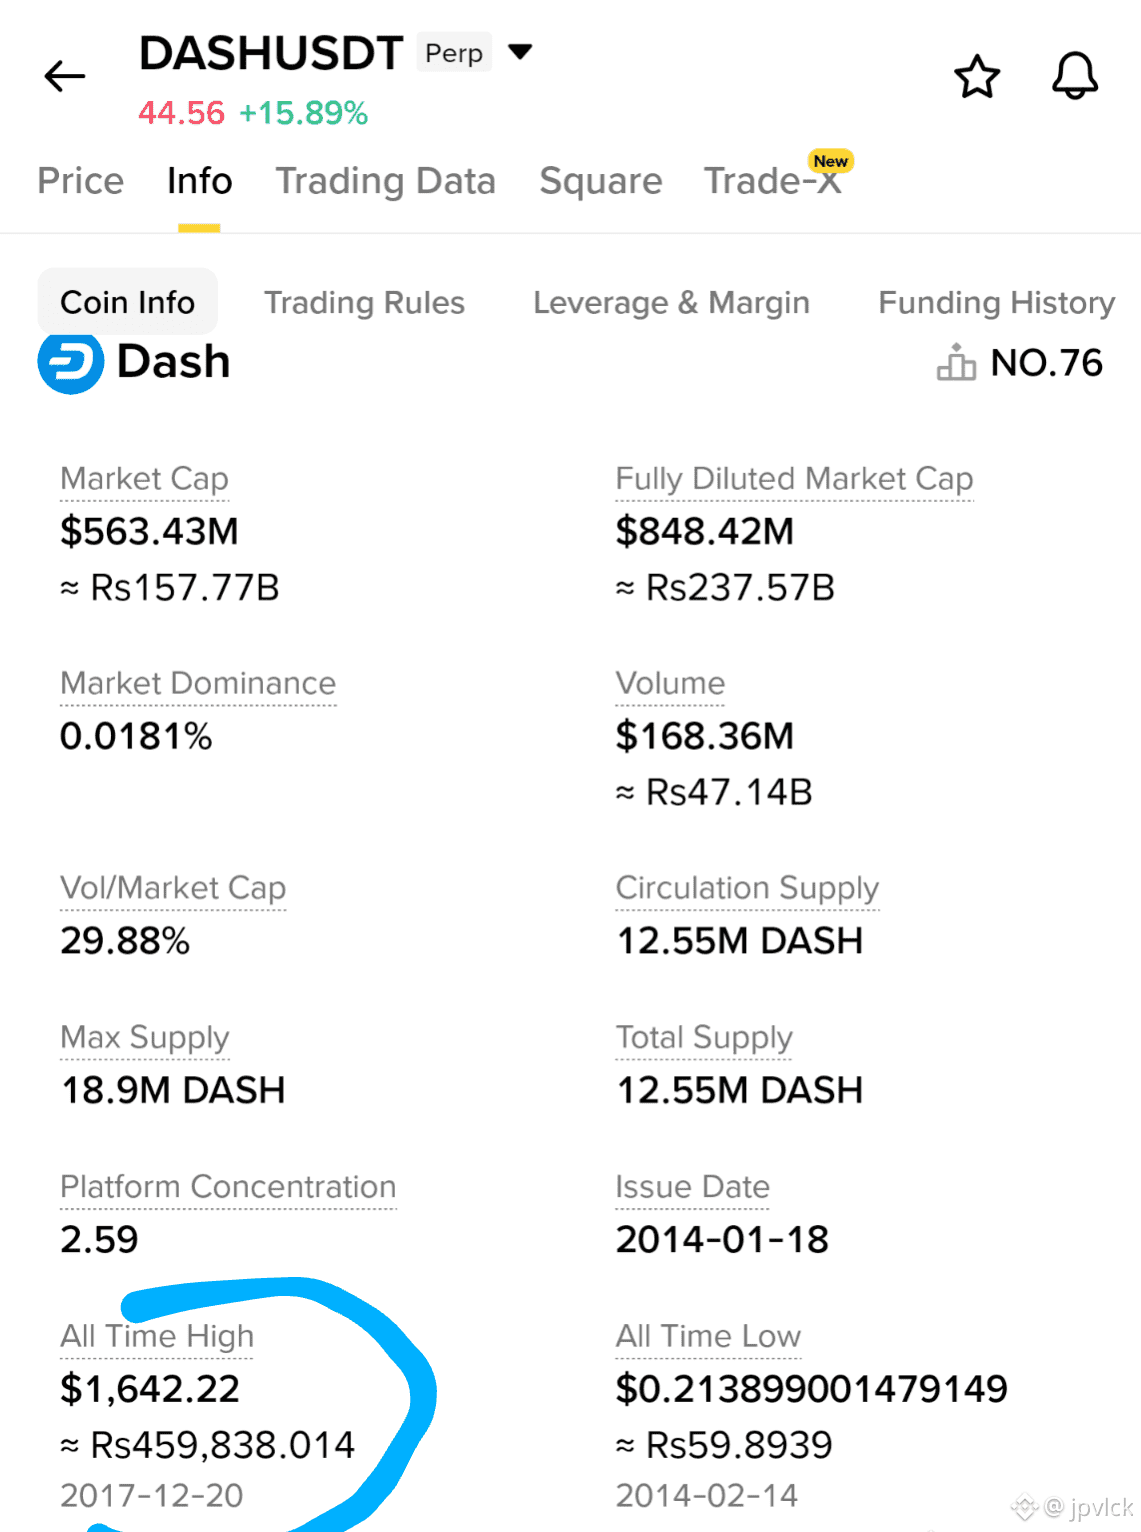Open ranking via NO.76 podium icon
Image resolution: width=1141 pixels, height=1532 pixels.
click(x=956, y=362)
